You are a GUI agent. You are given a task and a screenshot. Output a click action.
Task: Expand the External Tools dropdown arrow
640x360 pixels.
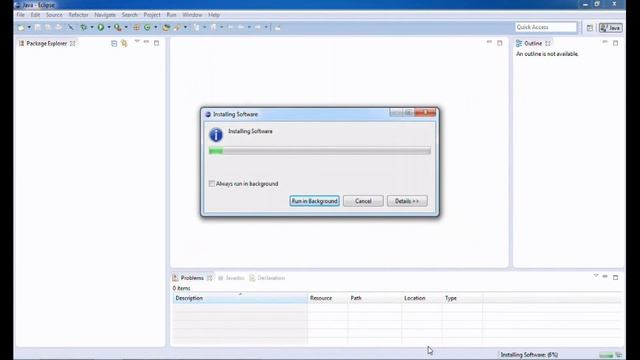[126, 27]
